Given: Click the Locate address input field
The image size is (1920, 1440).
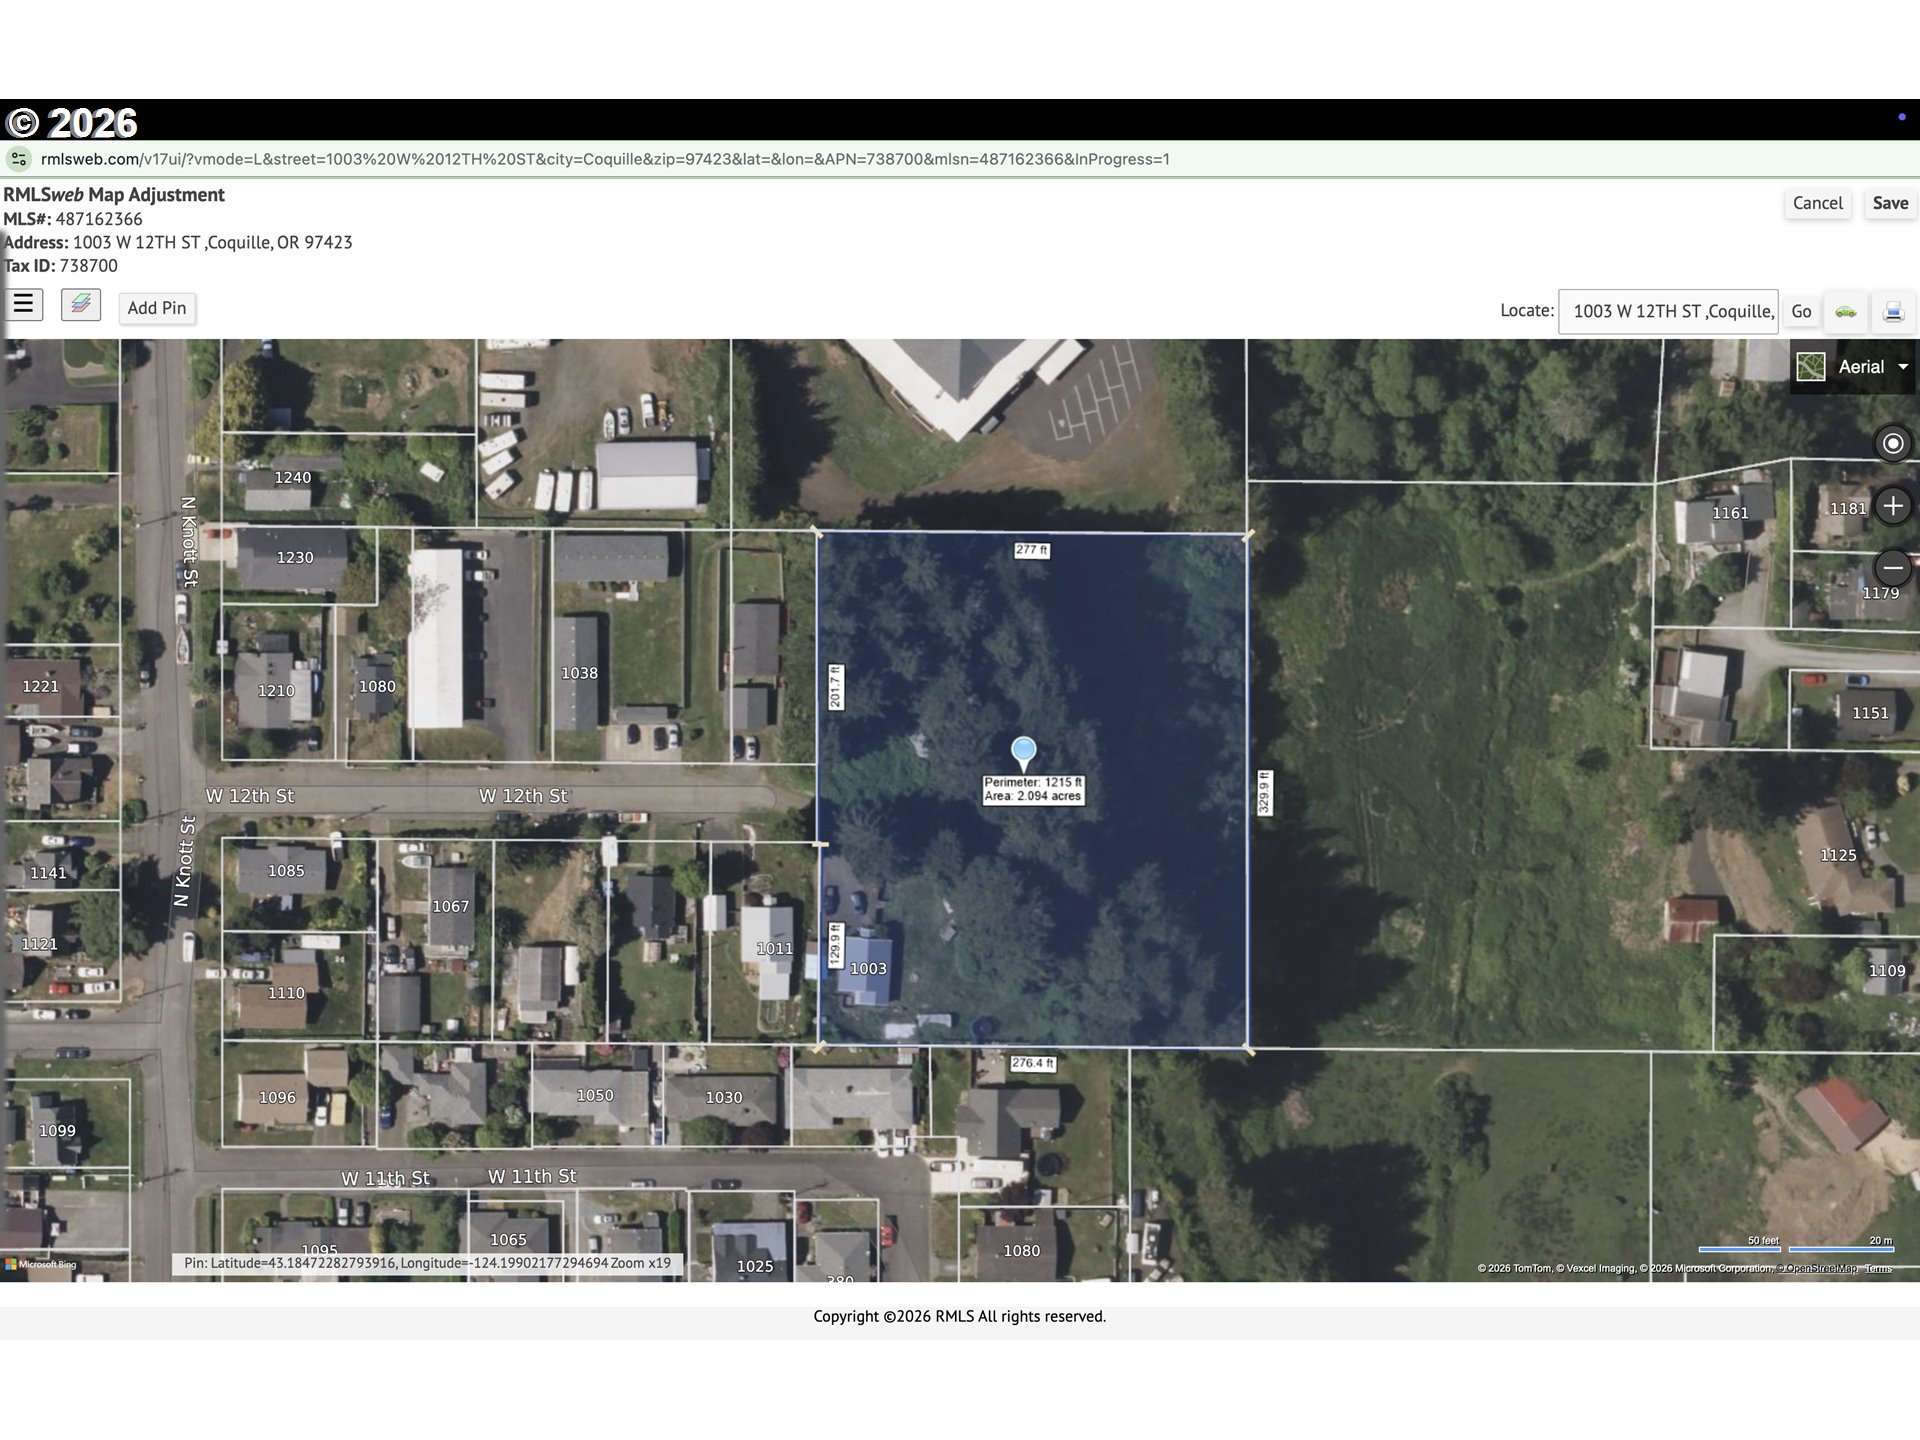Looking at the screenshot, I should coord(1668,311).
